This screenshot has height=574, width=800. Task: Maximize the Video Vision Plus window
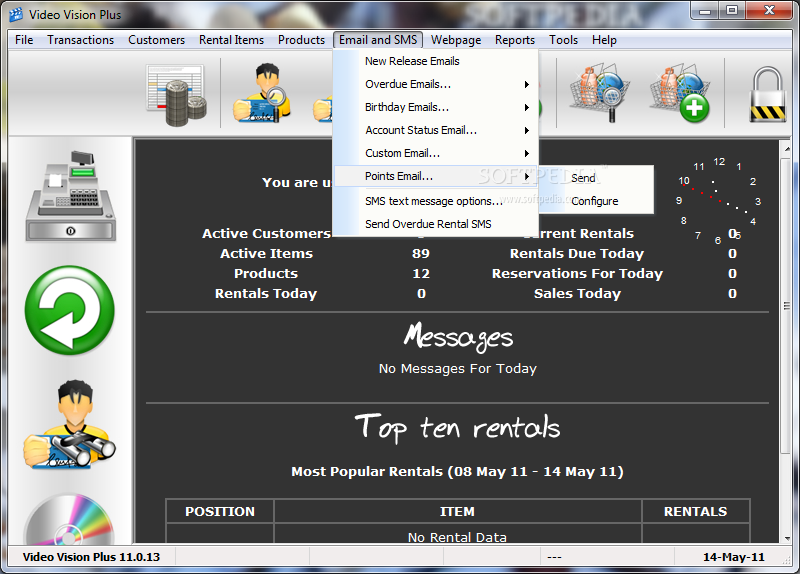point(732,11)
